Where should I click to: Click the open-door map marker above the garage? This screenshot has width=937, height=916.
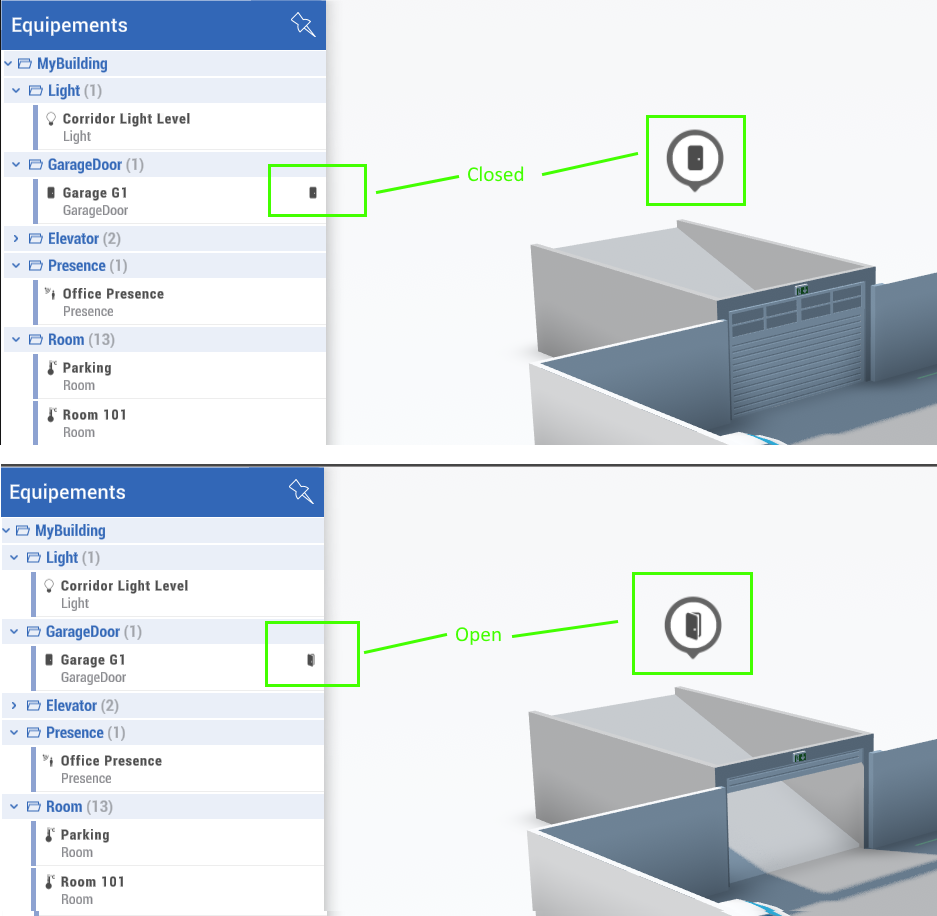(693, 626)
